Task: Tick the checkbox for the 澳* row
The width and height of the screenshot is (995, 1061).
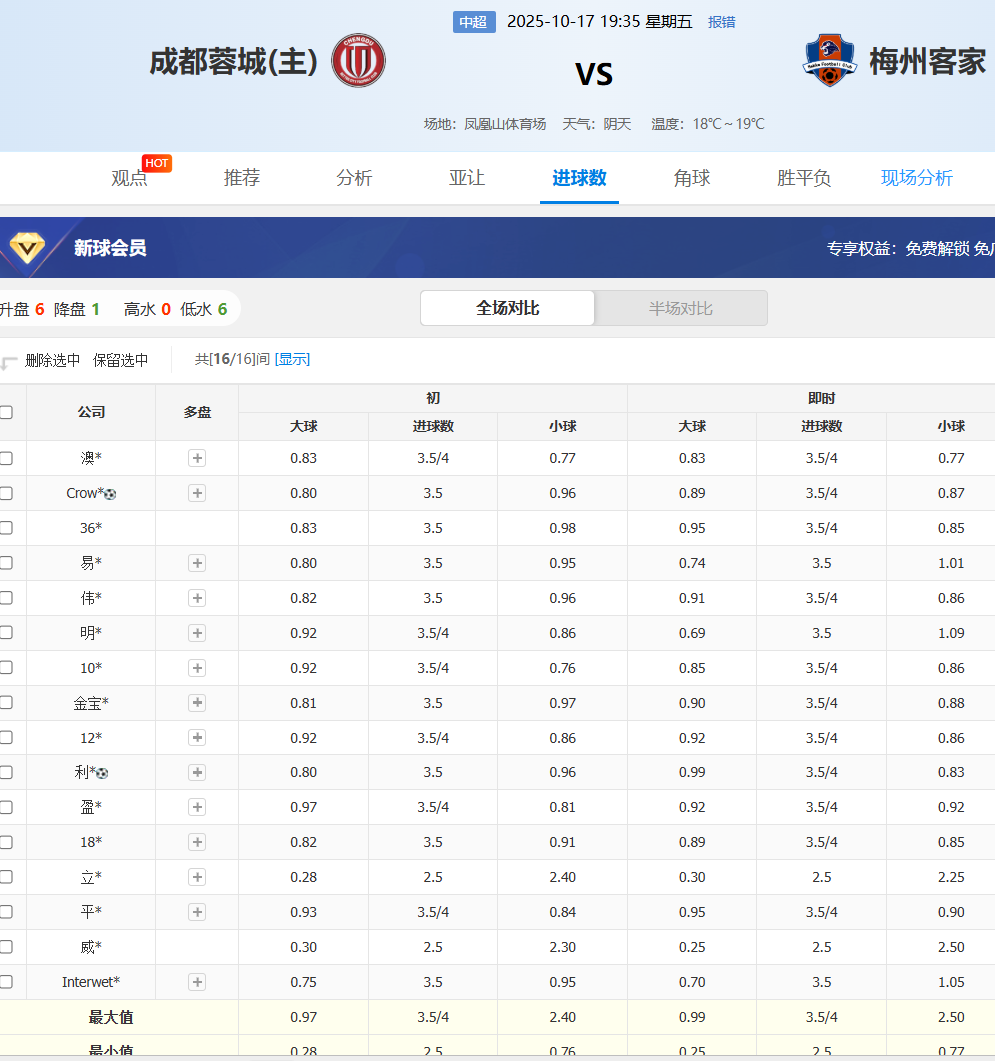Action: [6, 458]
